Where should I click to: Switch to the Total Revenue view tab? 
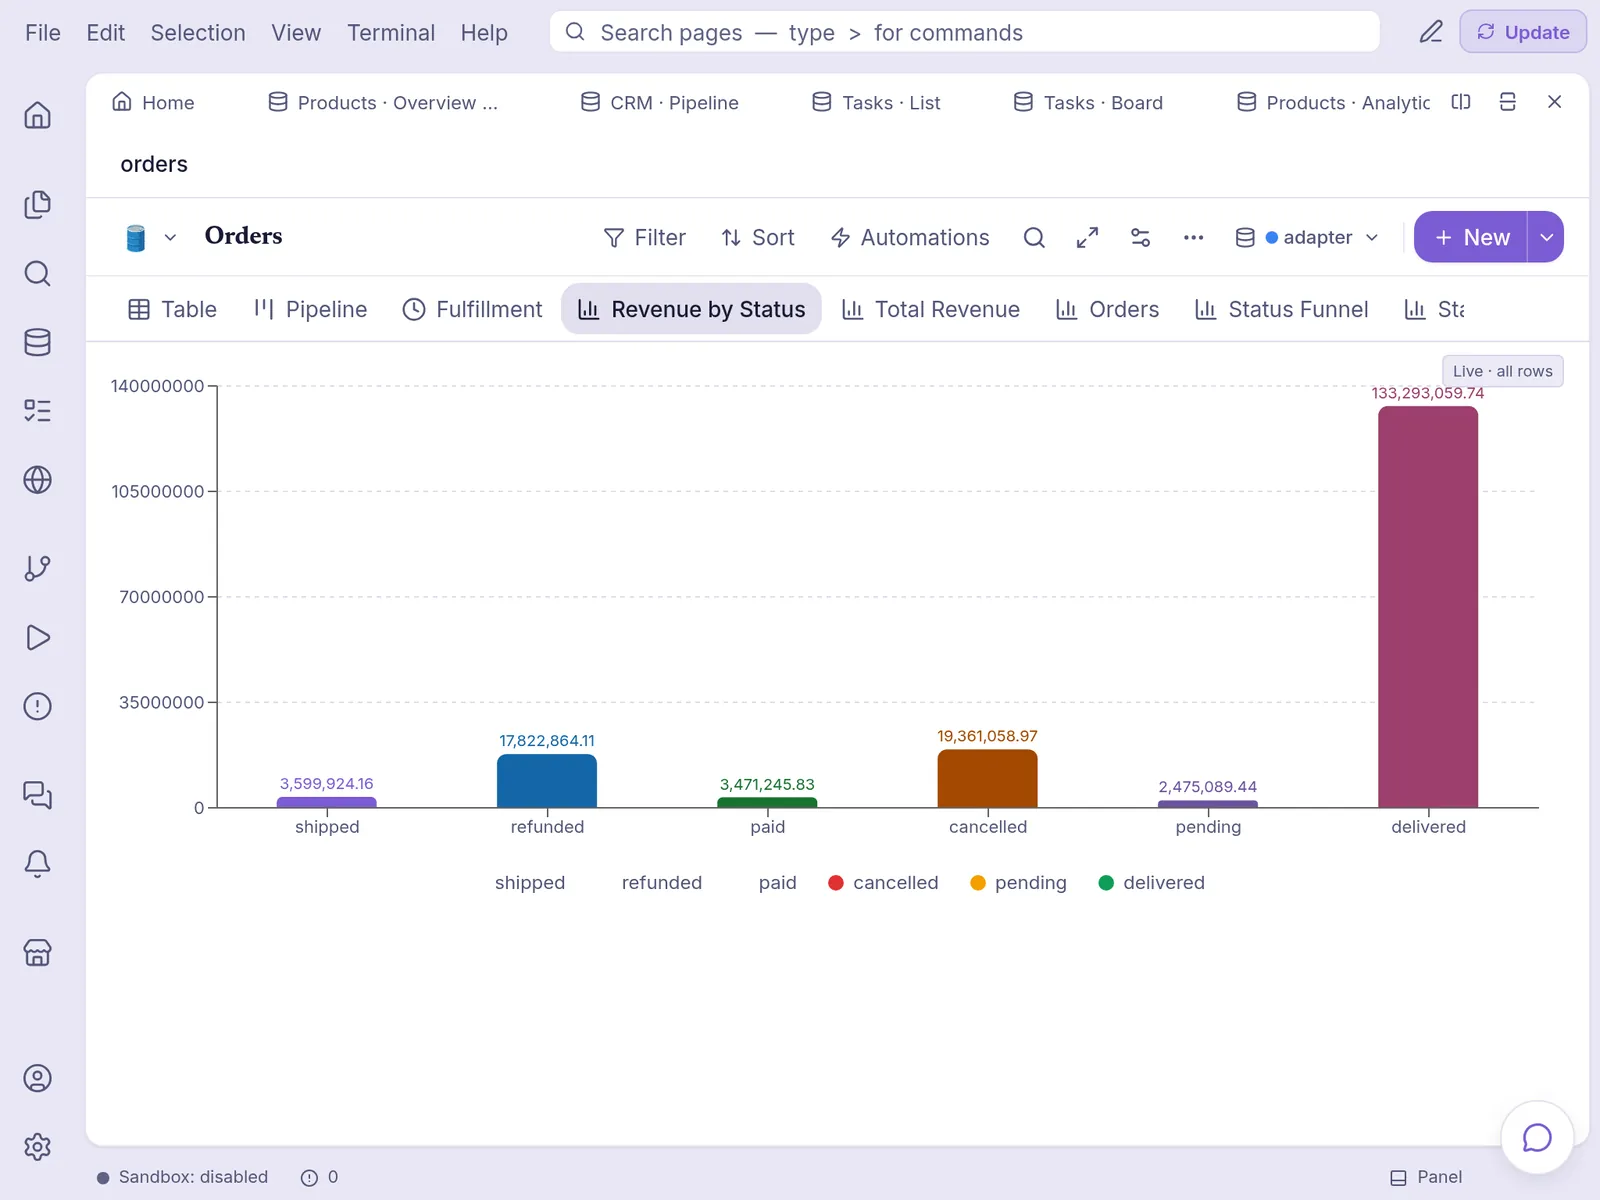click(x=931, y=309)
